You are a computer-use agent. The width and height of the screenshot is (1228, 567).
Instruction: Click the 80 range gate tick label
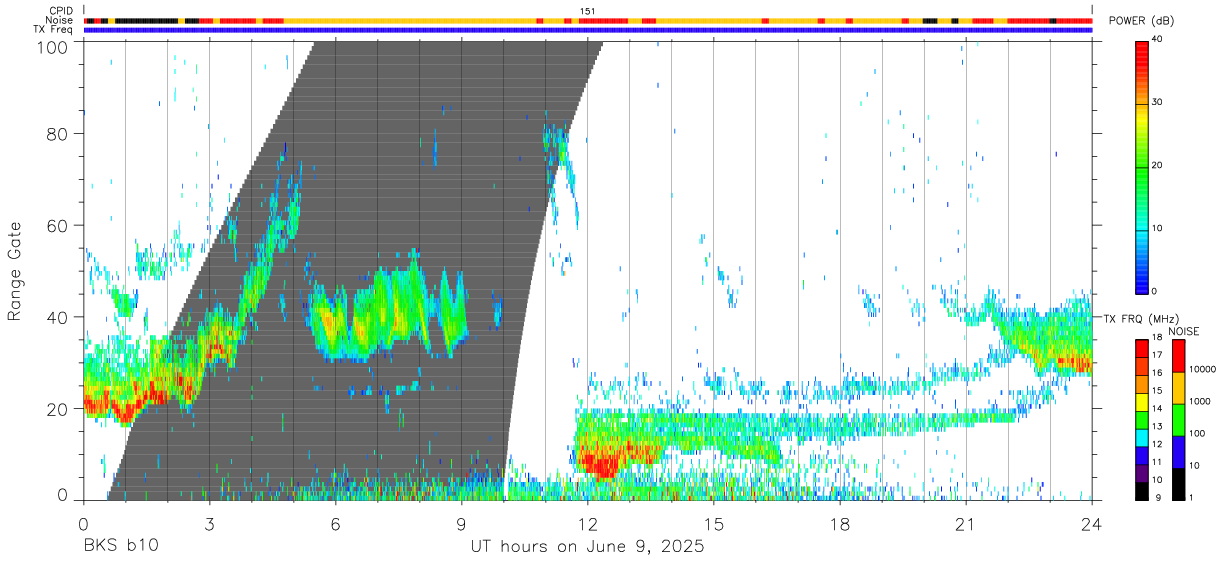pyautogui.click(x=57, y=133)
